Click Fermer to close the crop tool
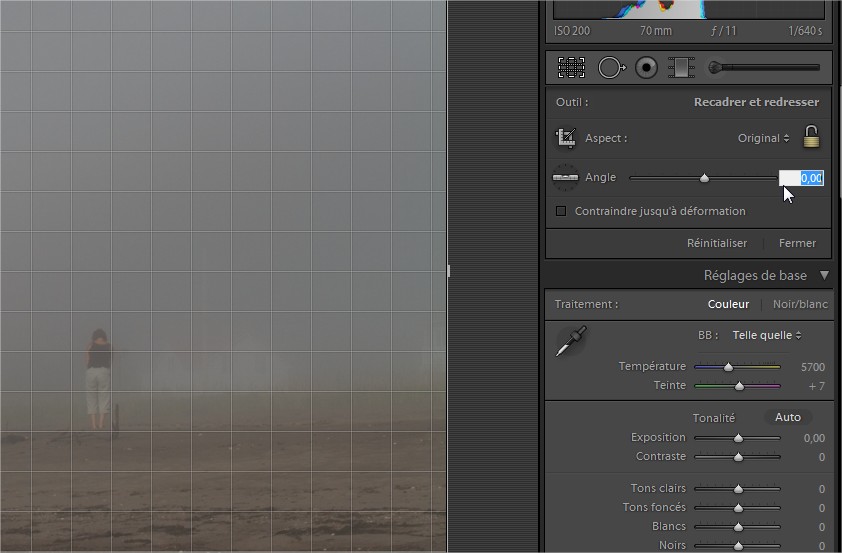This screenshot has width=842, height=553. click(797, 243)
